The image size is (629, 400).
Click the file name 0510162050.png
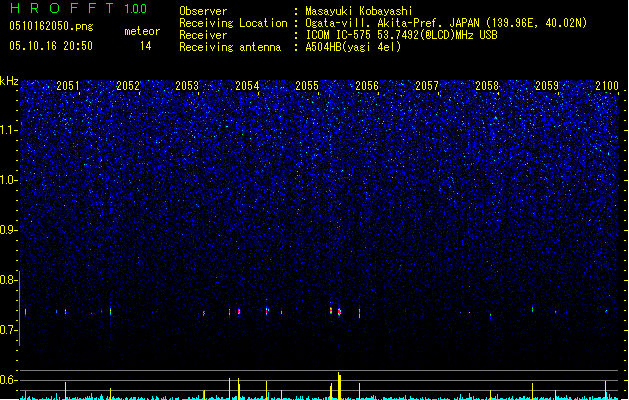[51, 26]
